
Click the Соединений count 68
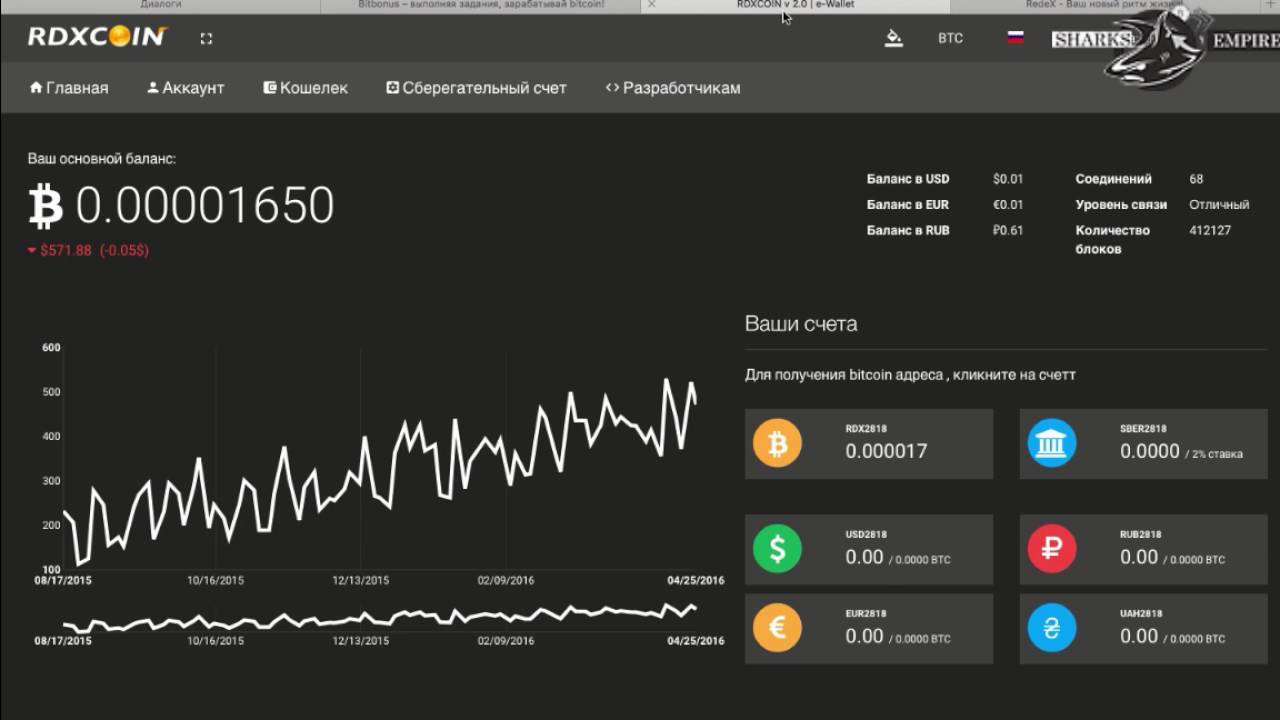click(1197, 179)
